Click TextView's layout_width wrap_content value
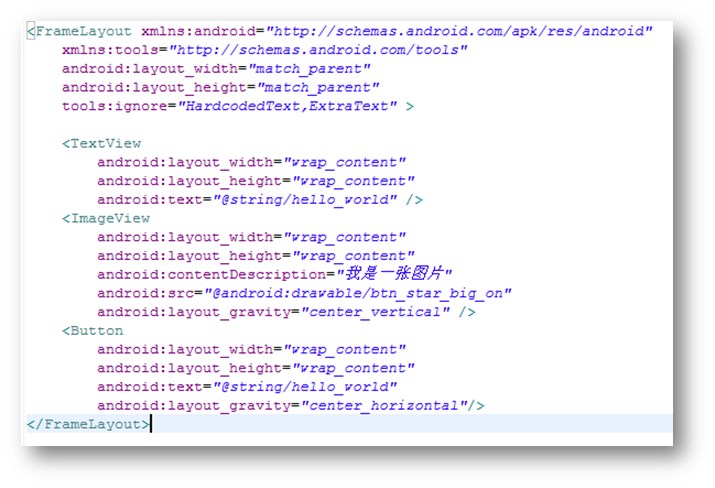The image size is (715, 488). click(344, 162)
